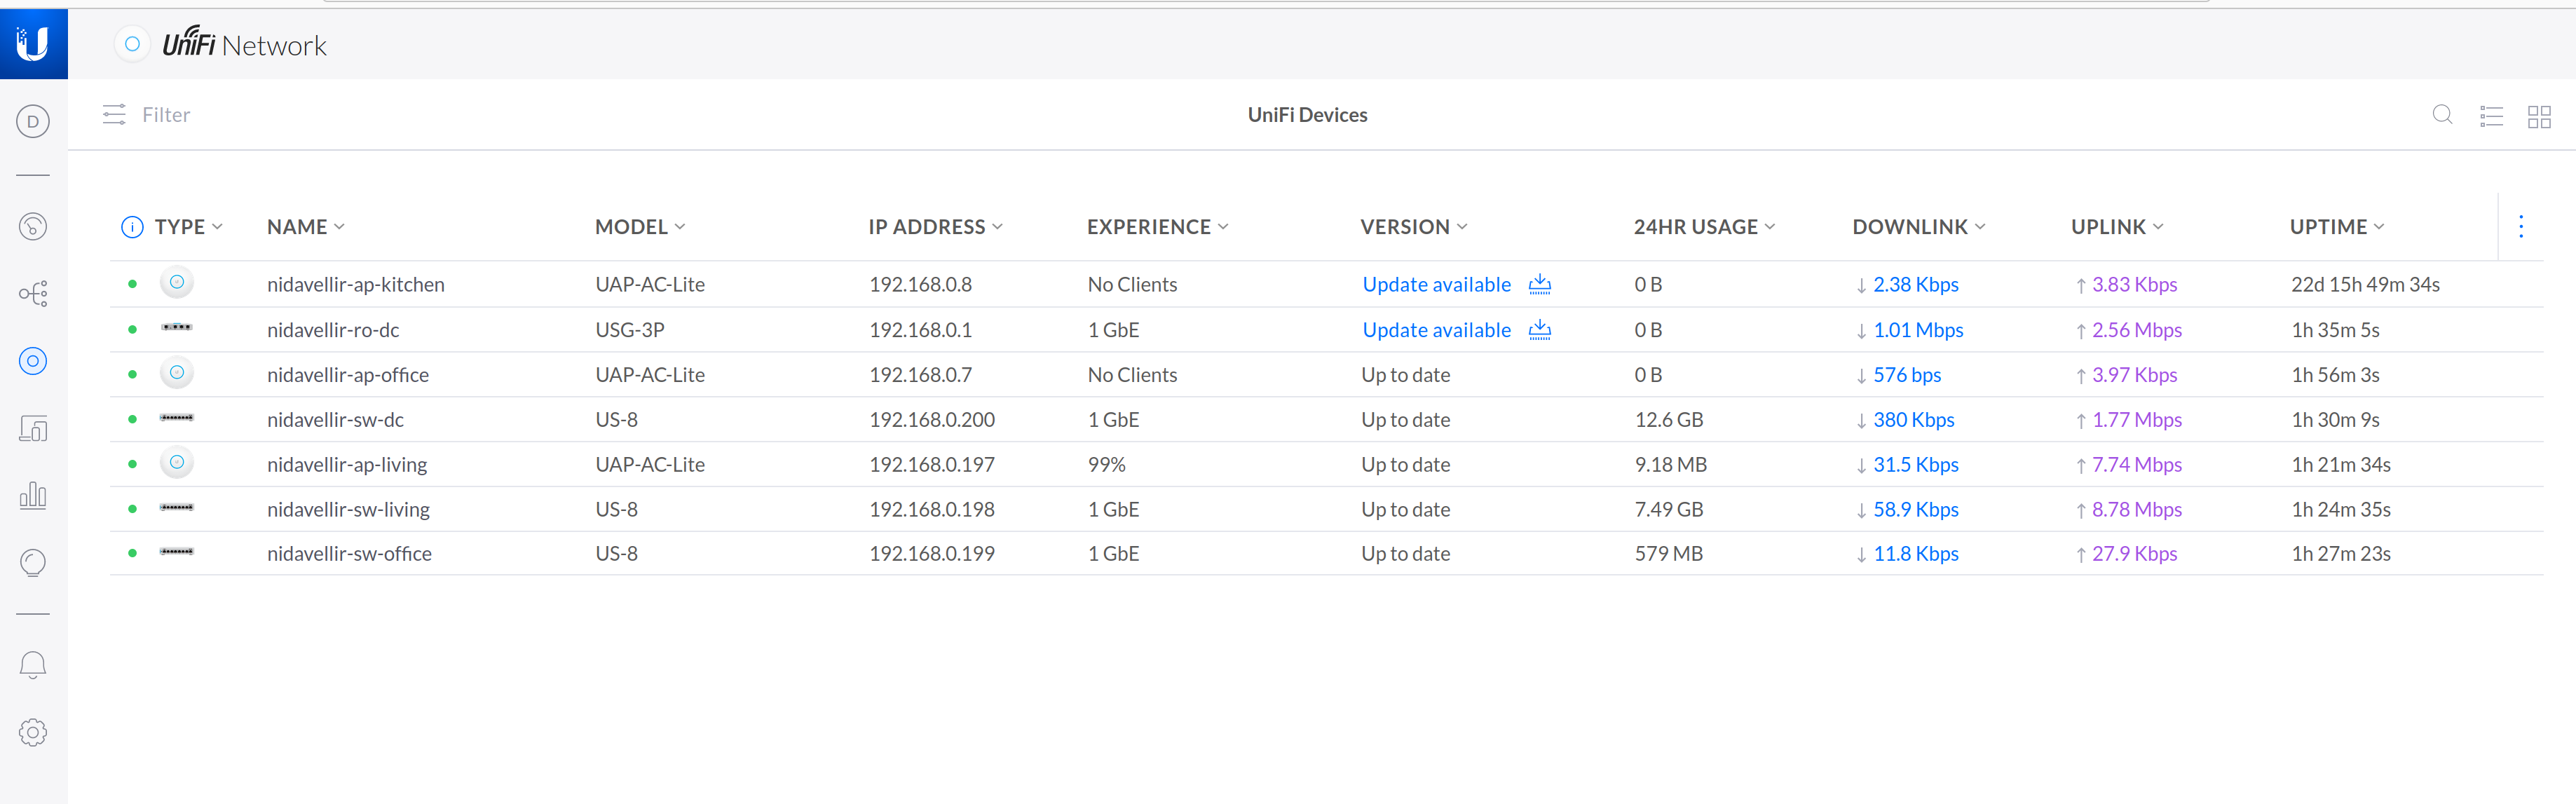The image size is (2576, 804).
Task: Open the Alerts bell icon
Action: pyautogui.click(x=33, y=665)
